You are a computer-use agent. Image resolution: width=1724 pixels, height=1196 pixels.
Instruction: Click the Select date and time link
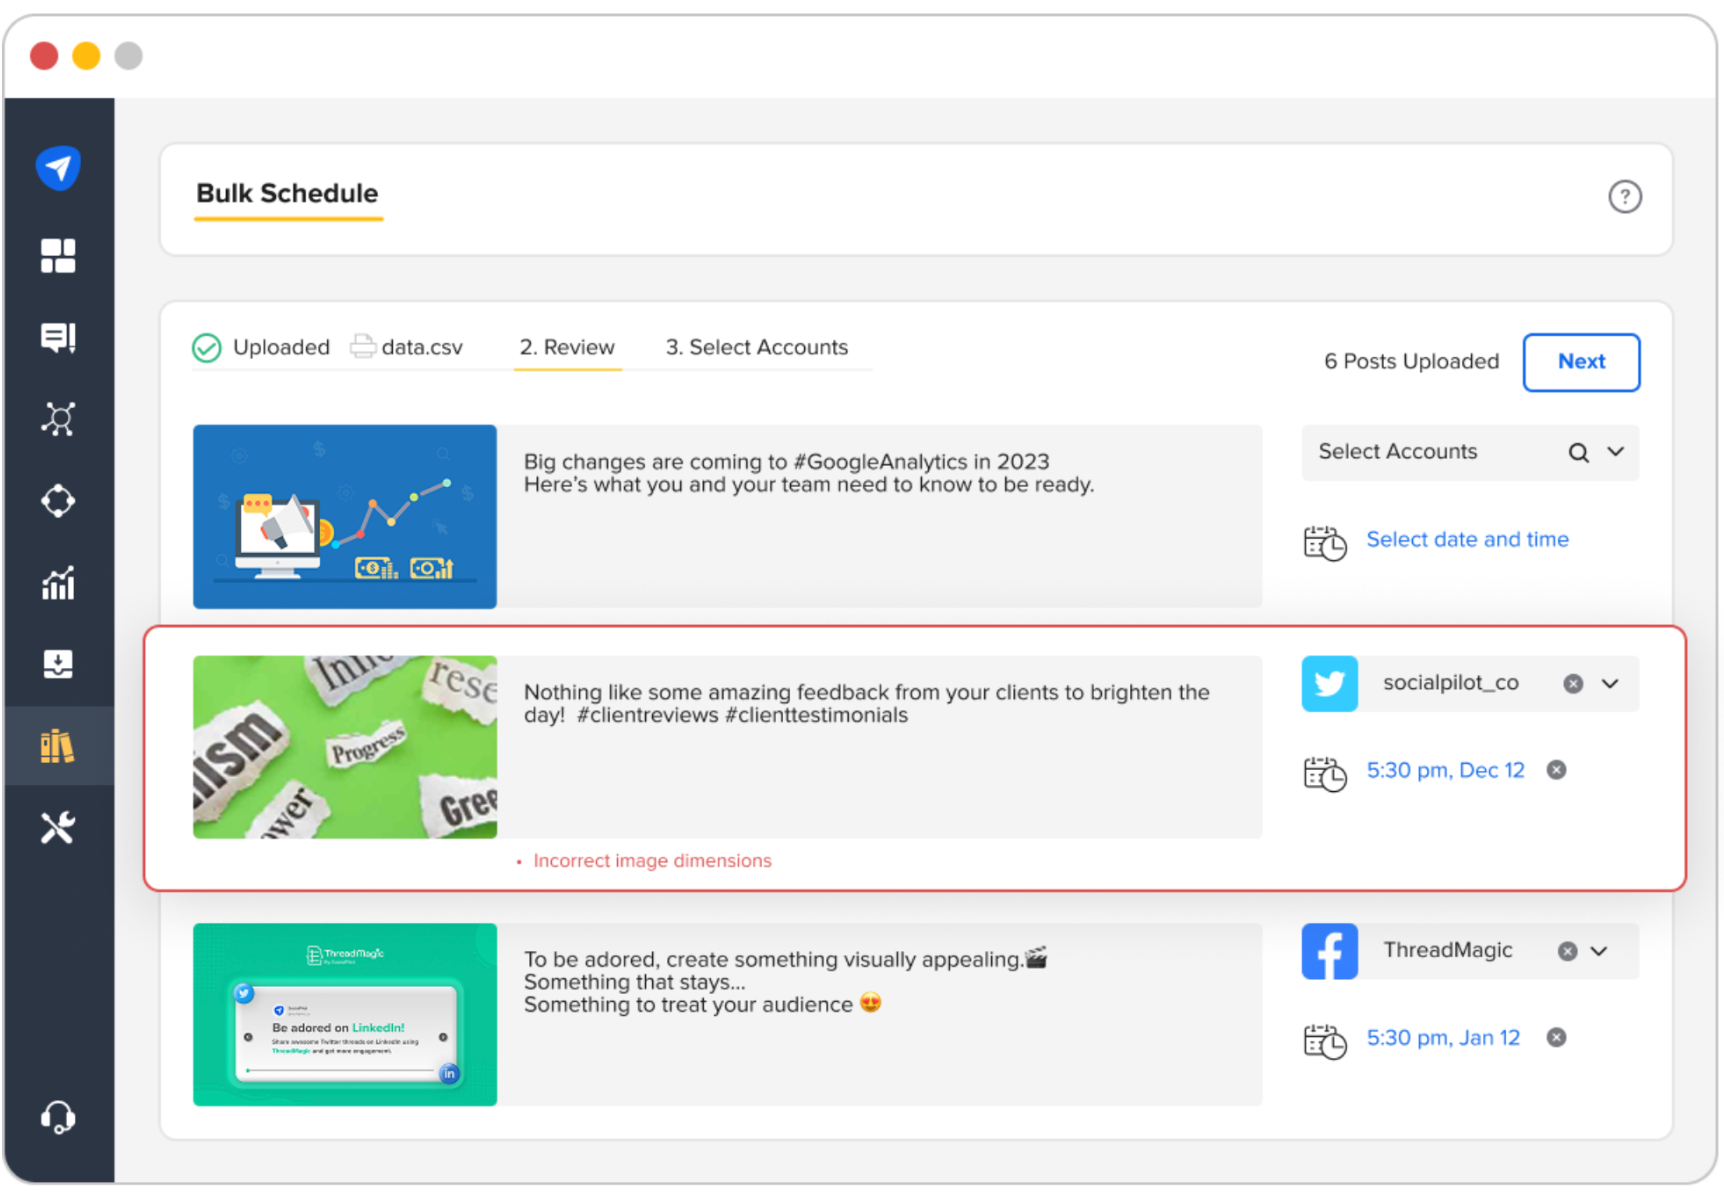[1467, 539]
